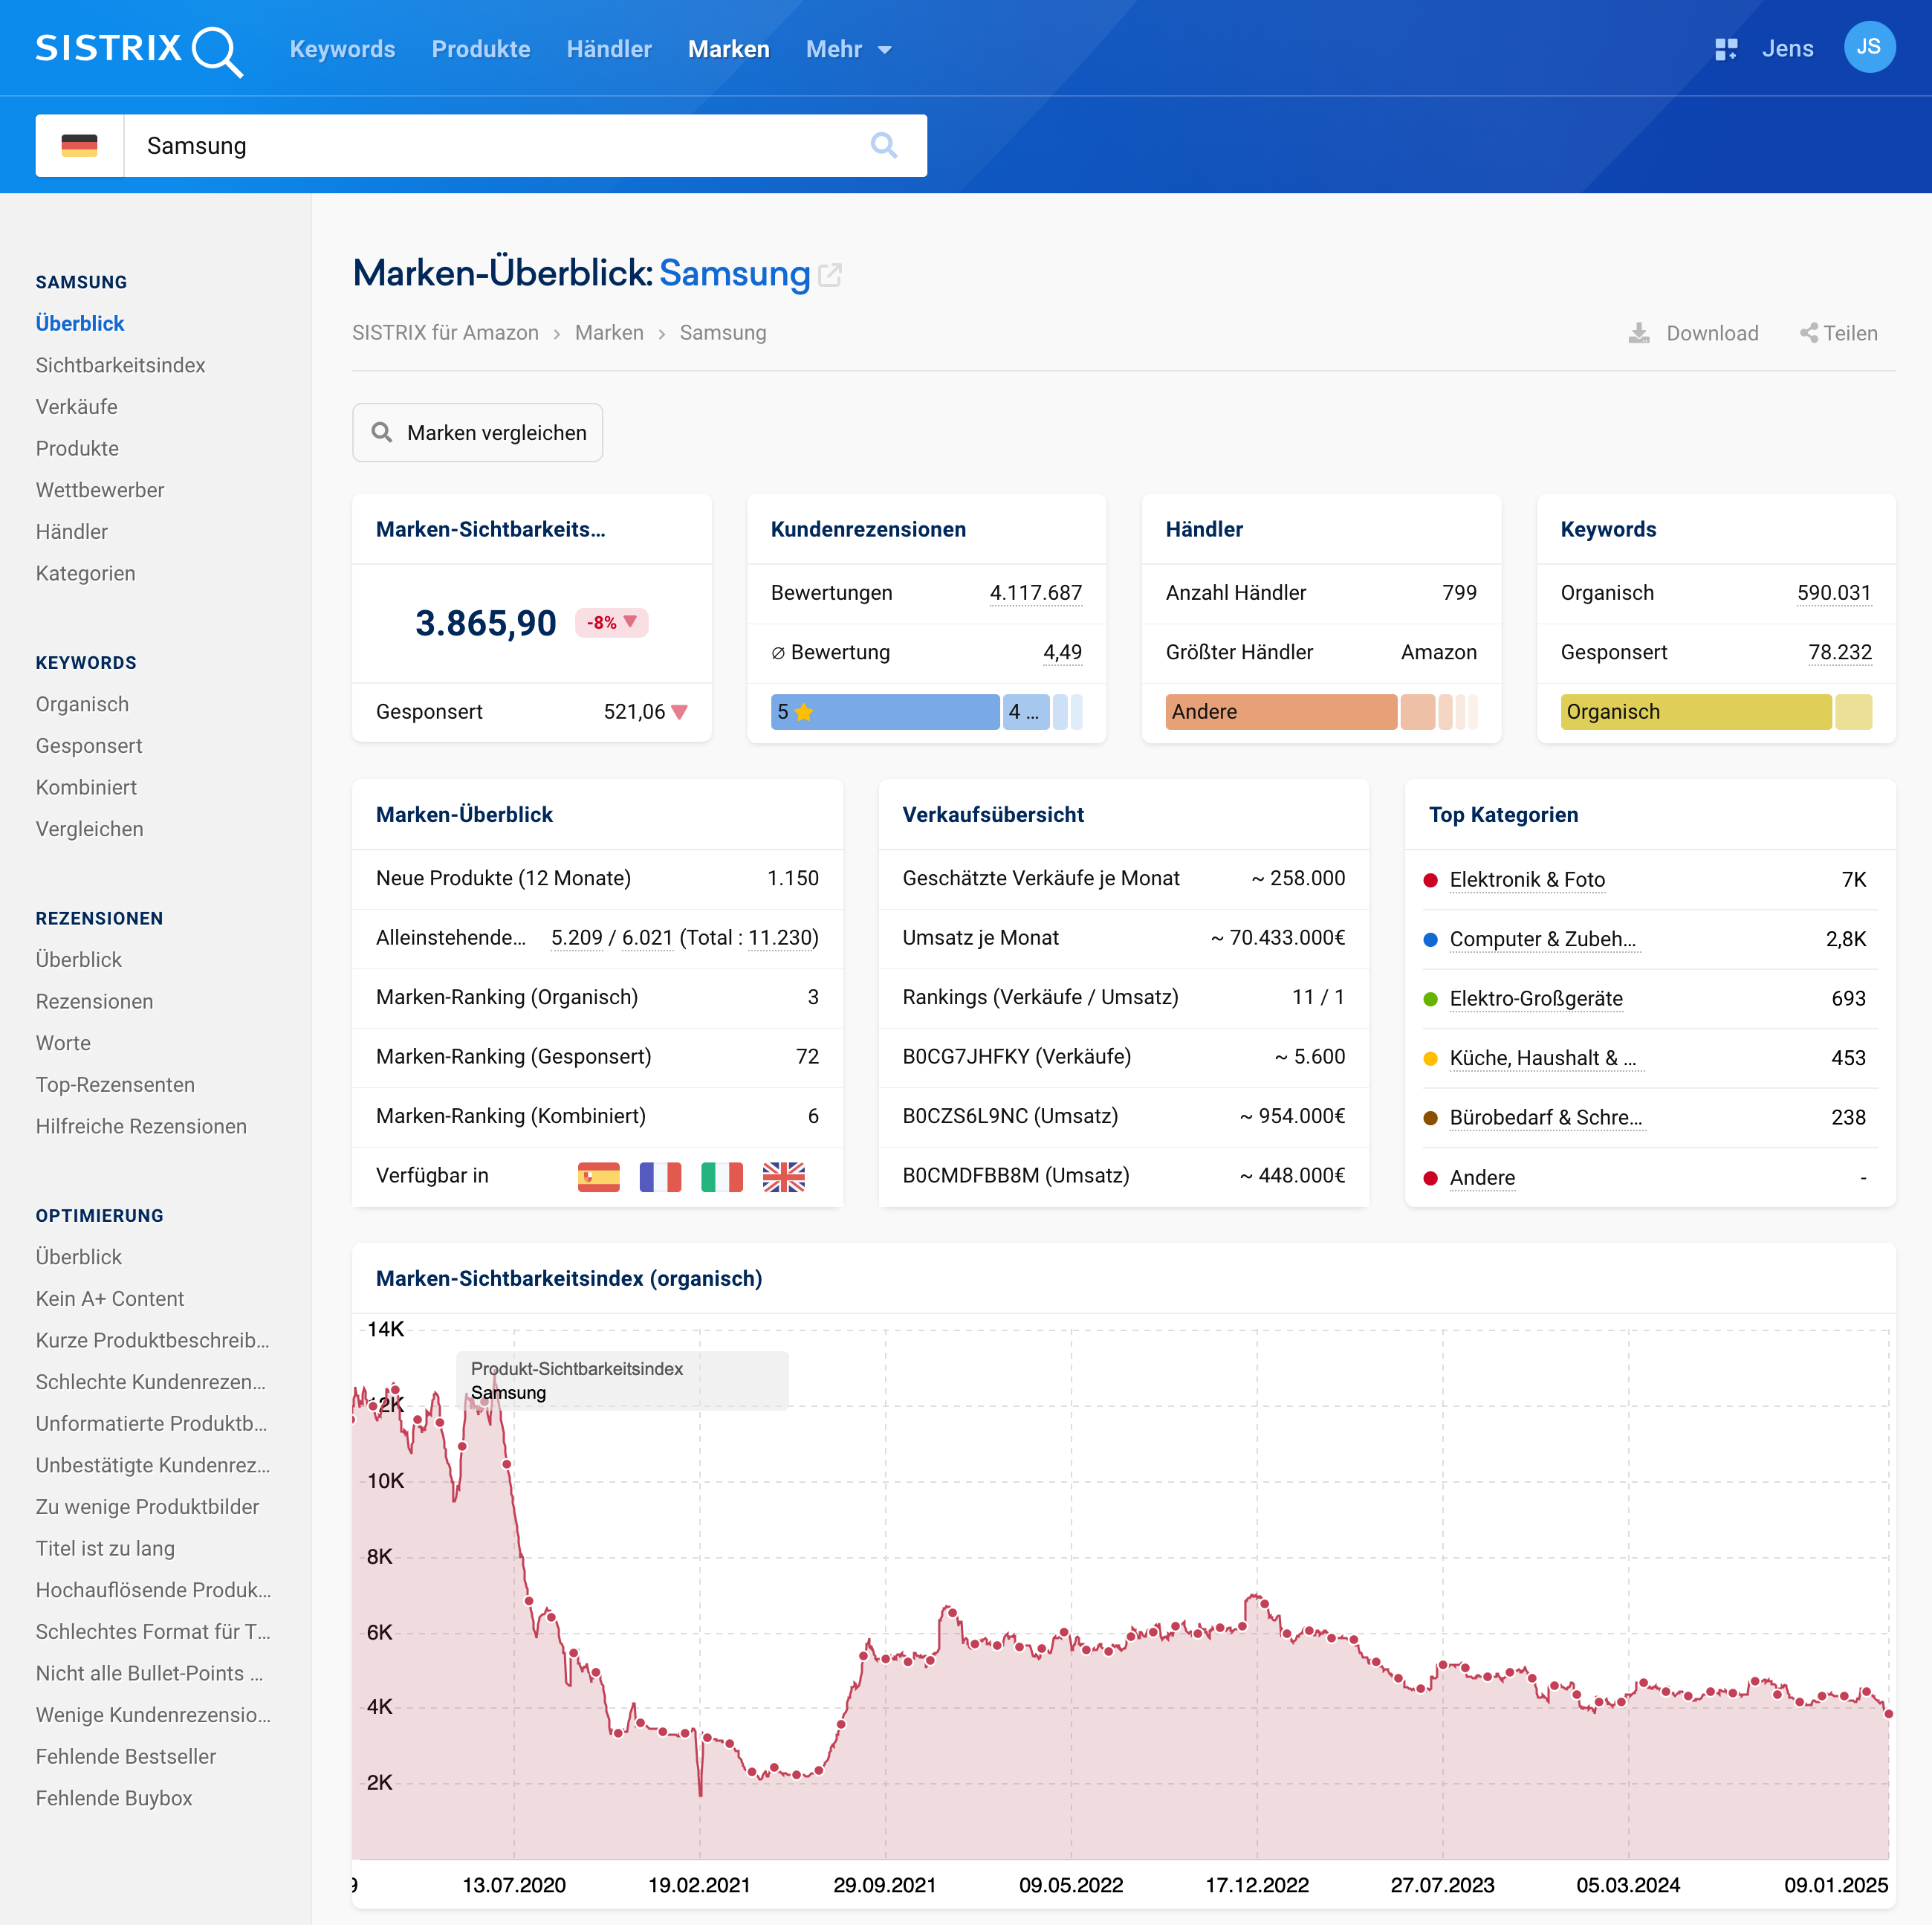Click the brown dot for Bürobedarf & Schre...
This screenshot has width=1932, height=1925.
click(x=1430, y=1118)
